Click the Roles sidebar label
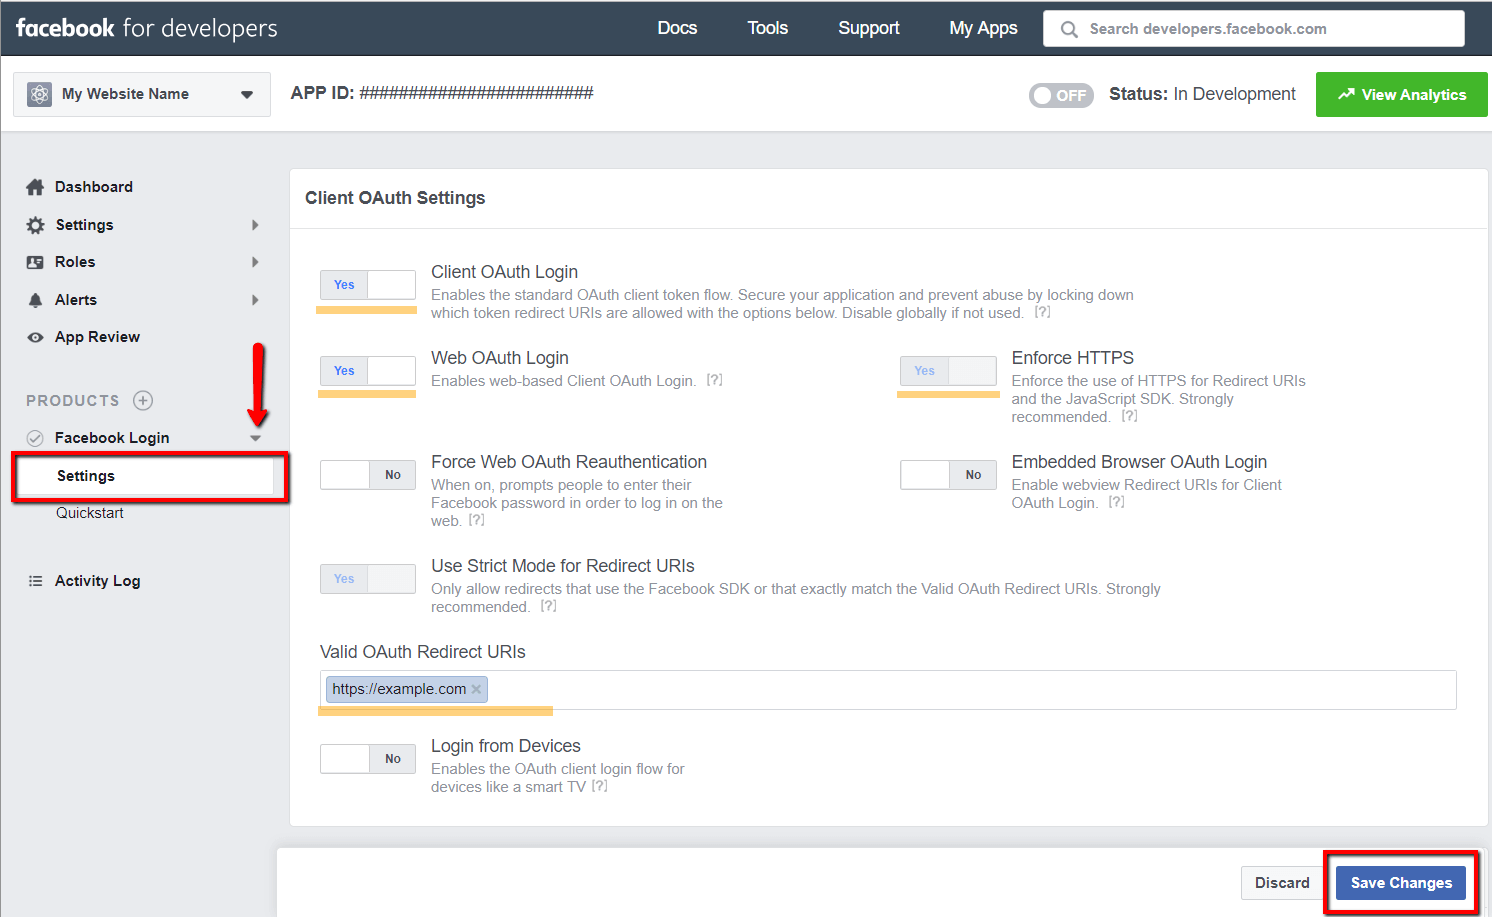The width and height of the screenshot is (1492, 917). 75,262
